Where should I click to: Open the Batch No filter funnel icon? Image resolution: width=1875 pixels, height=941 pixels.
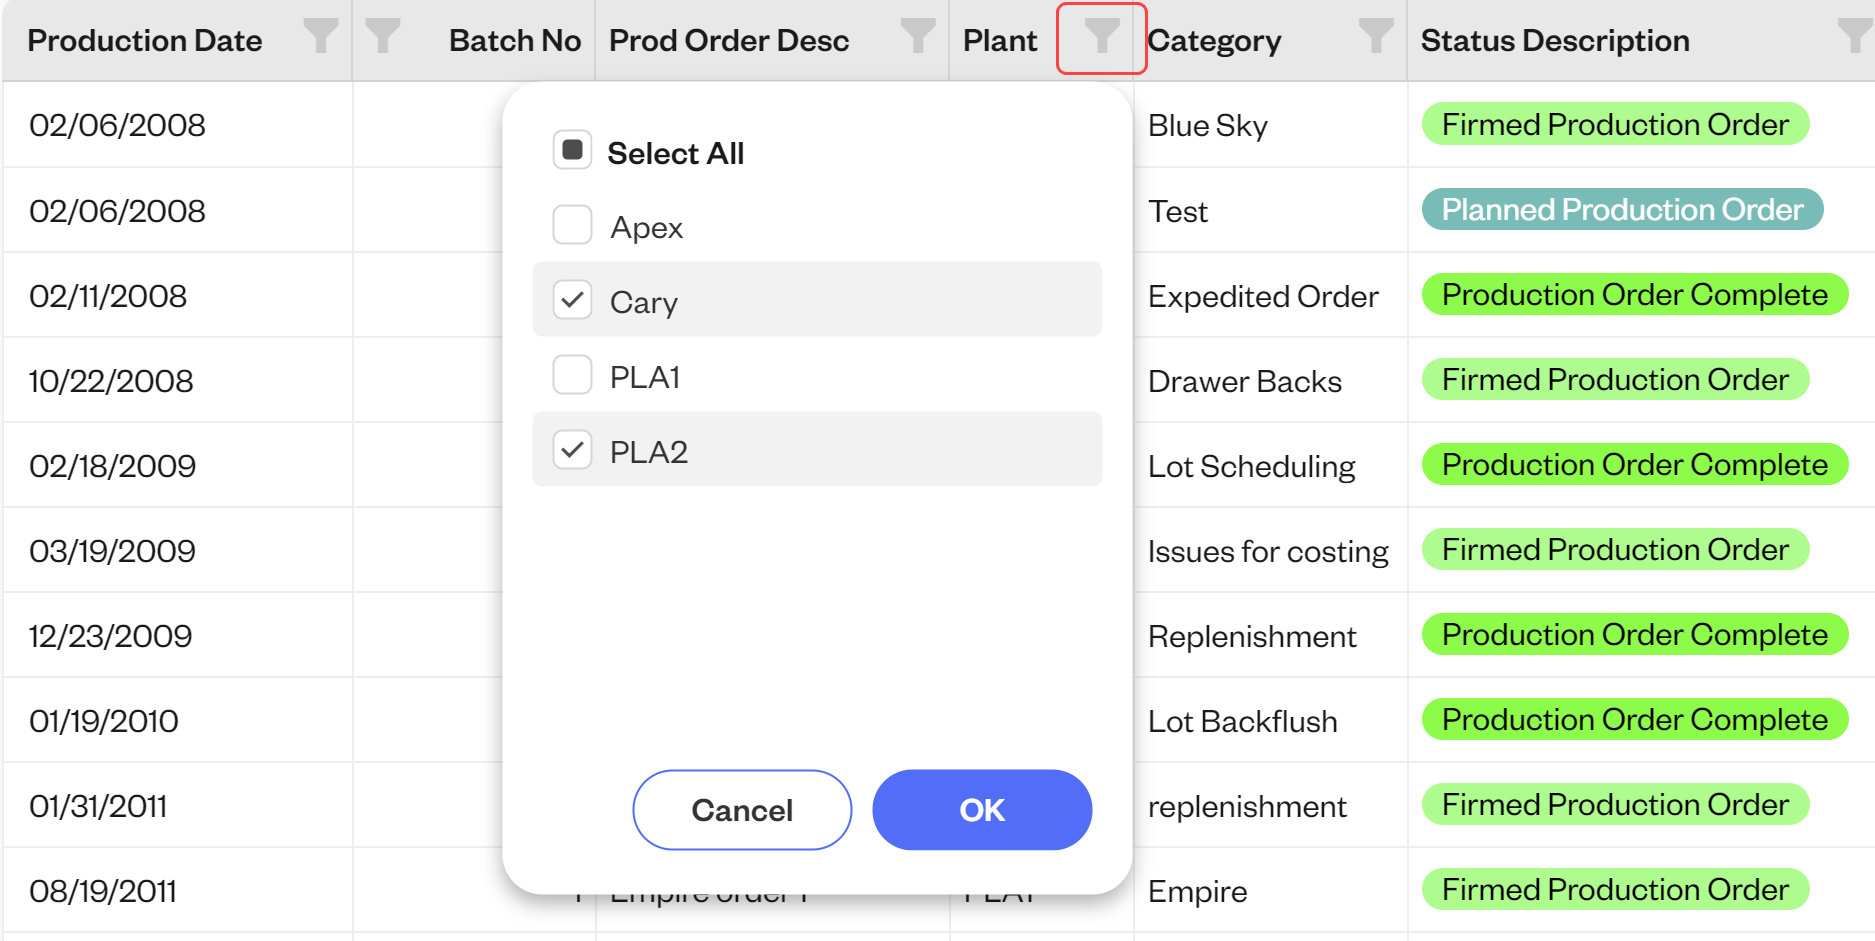click(x=384, y=37)
